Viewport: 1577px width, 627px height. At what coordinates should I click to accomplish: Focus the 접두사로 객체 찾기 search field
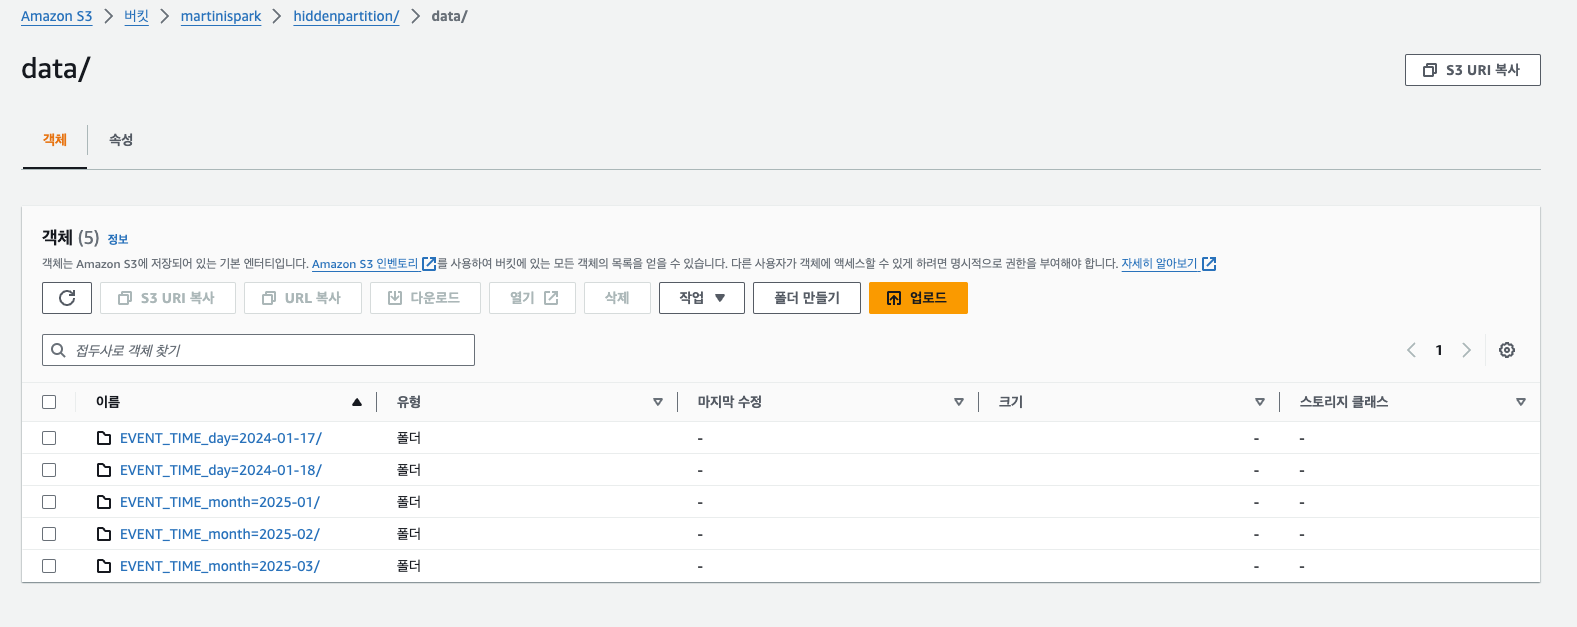click(258, 350)
